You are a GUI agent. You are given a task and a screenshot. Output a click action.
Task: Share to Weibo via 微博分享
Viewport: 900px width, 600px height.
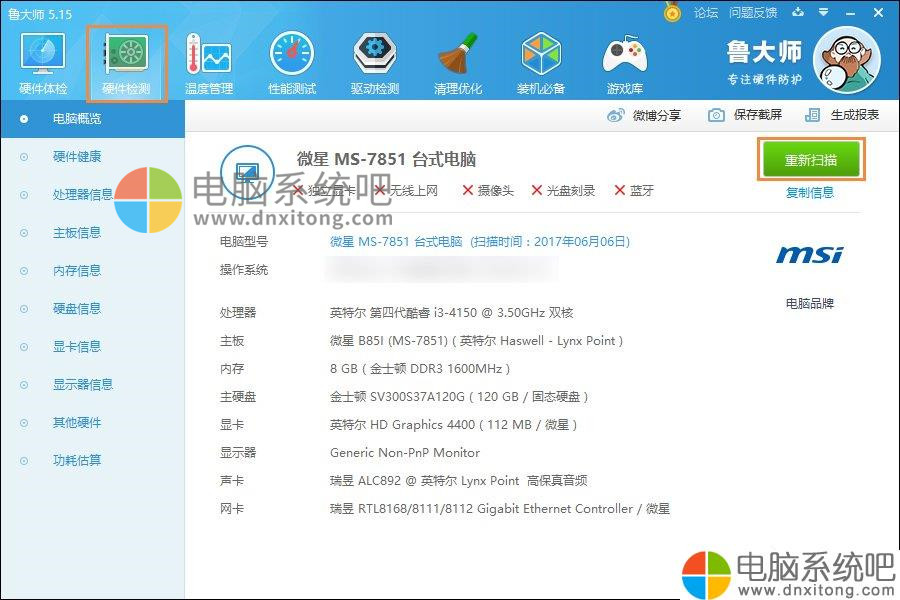pyautogui.click(x=643, y=115)
